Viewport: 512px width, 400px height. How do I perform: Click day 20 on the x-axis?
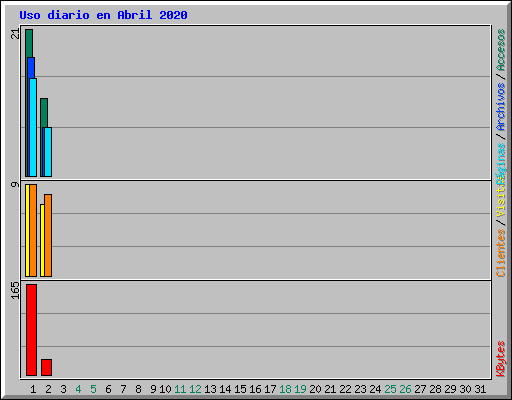pyautogui.click(x=315, y=389)
